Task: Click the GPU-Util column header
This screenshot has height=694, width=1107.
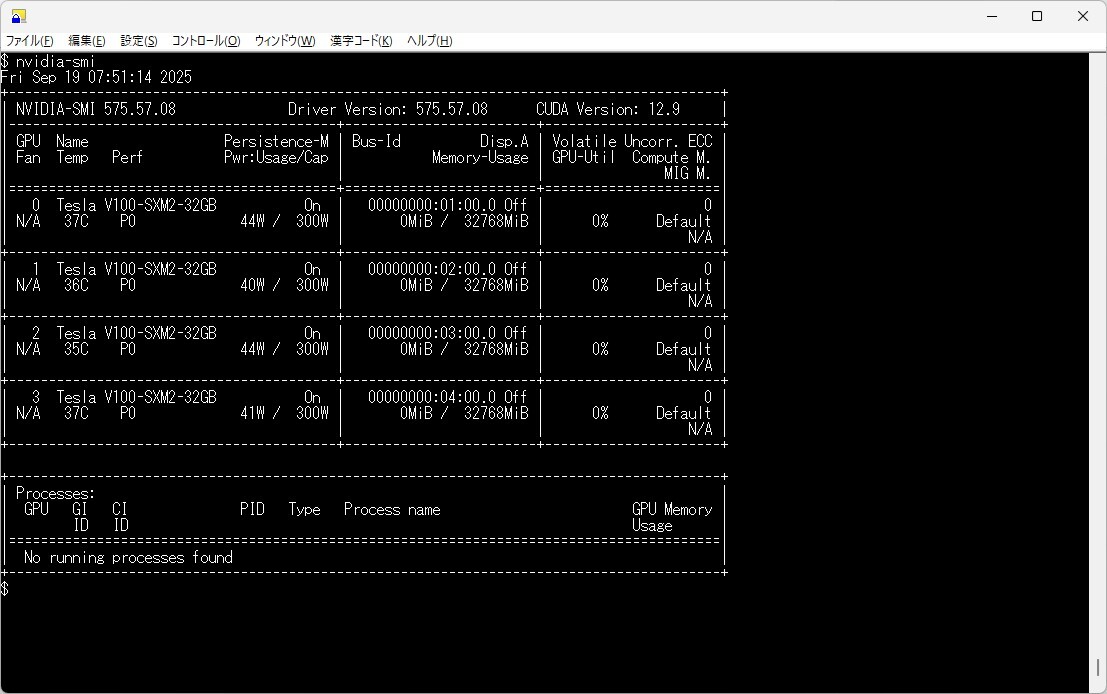Action: click(583, 157)
